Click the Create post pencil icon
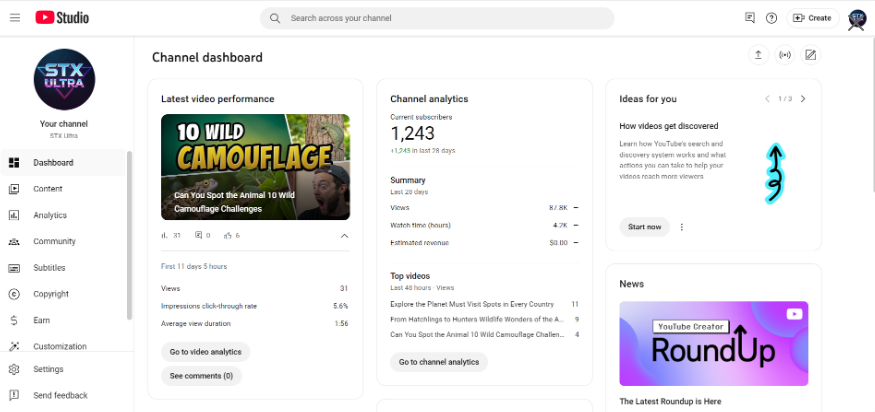This screenshot has height=412, width=875. [811, 55]
